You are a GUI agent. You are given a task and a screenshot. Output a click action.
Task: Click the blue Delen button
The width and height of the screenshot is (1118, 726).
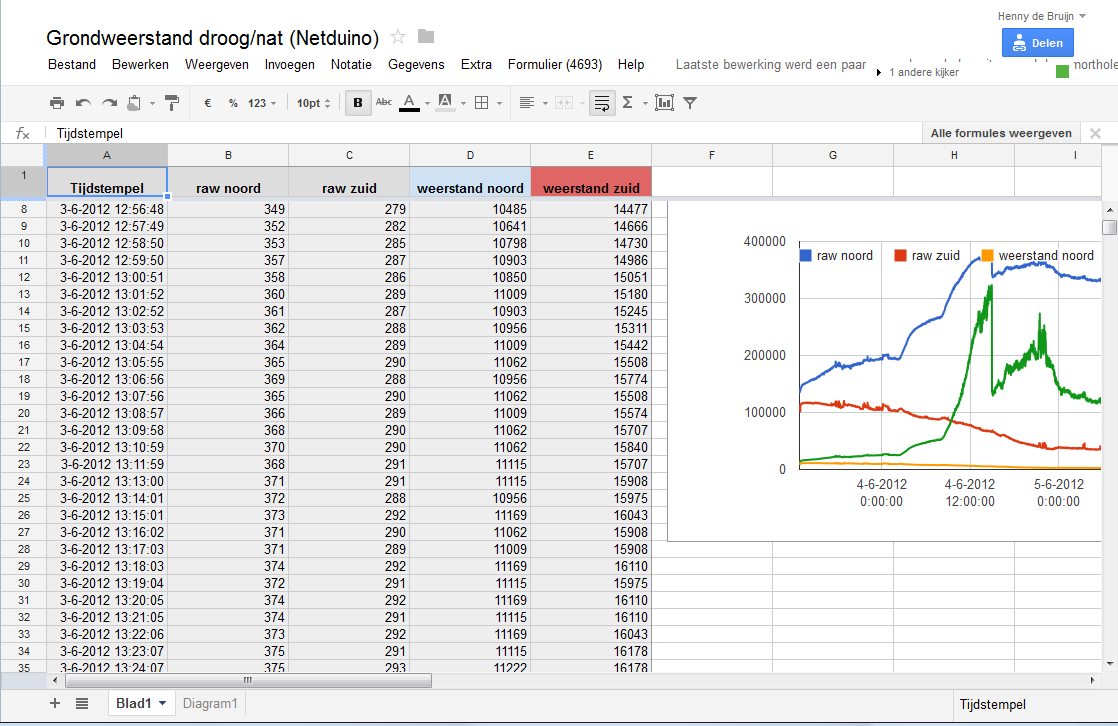1037,42
